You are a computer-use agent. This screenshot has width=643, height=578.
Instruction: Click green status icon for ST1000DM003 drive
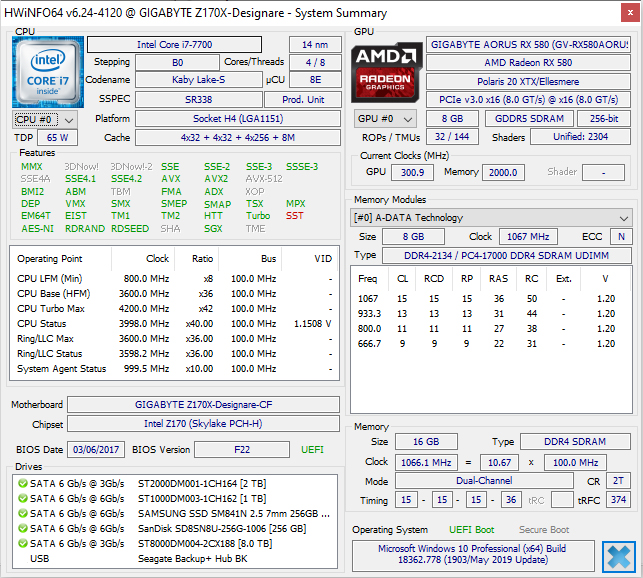(x=23, y=498)
